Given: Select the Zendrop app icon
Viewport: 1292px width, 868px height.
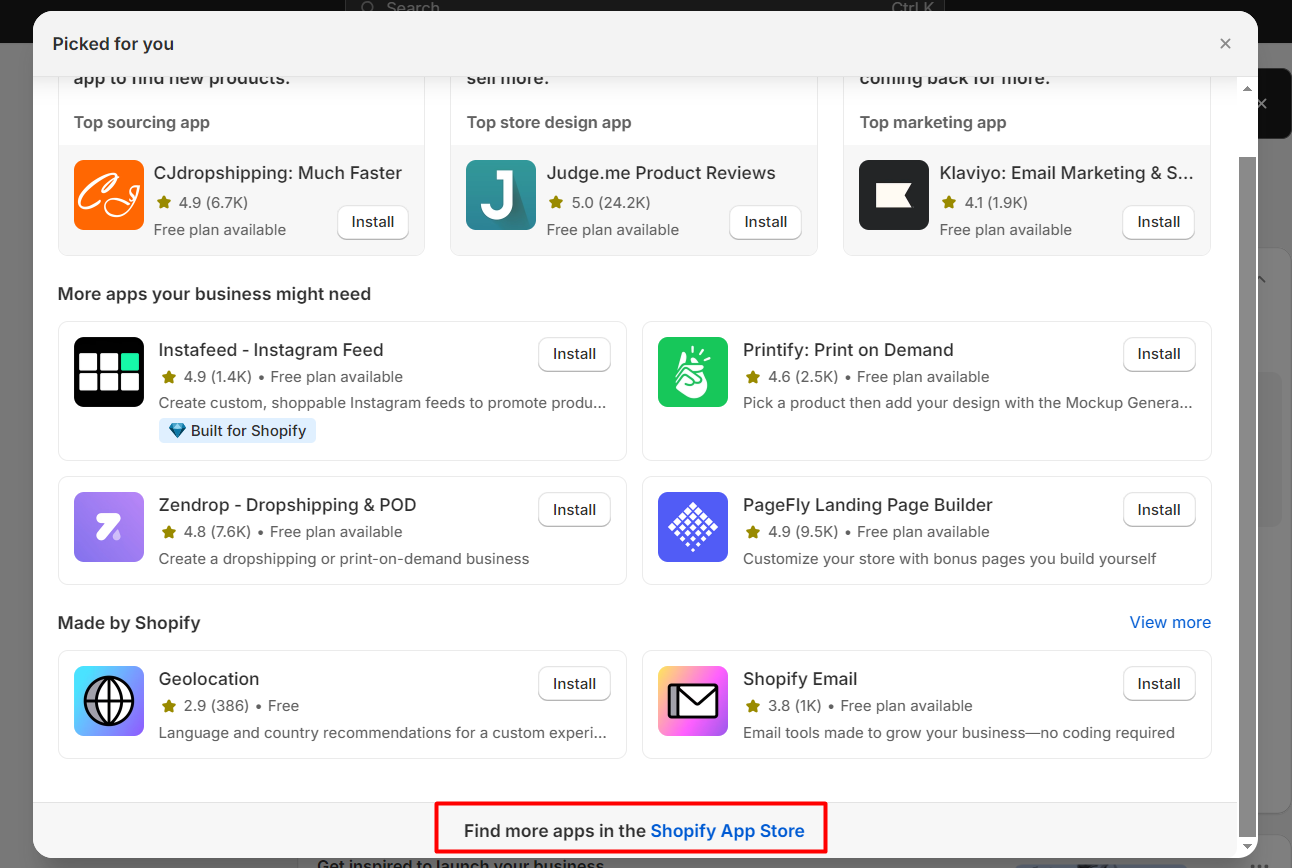Looking at the screenshot, I should click(109, 527).
